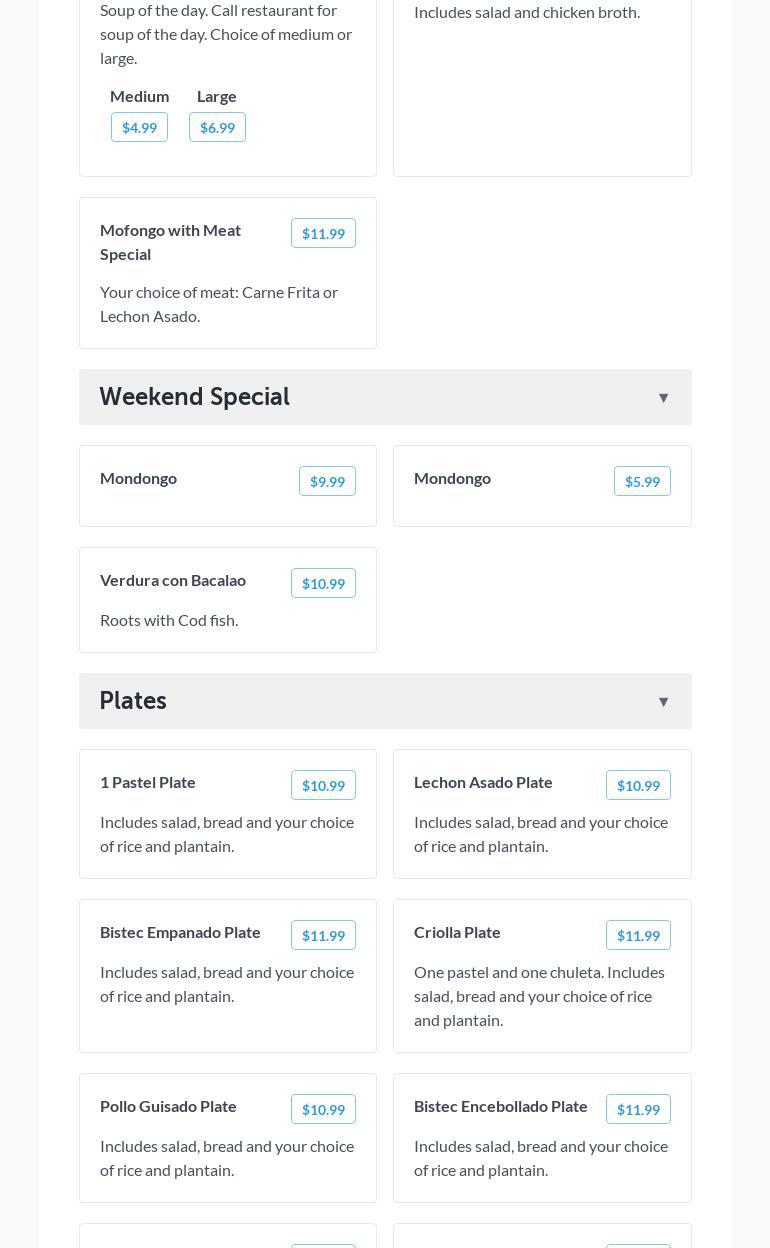770x1248 pixels.
Task: Open the Mofongo with Meat Special title
Action: tap(170, 242)
